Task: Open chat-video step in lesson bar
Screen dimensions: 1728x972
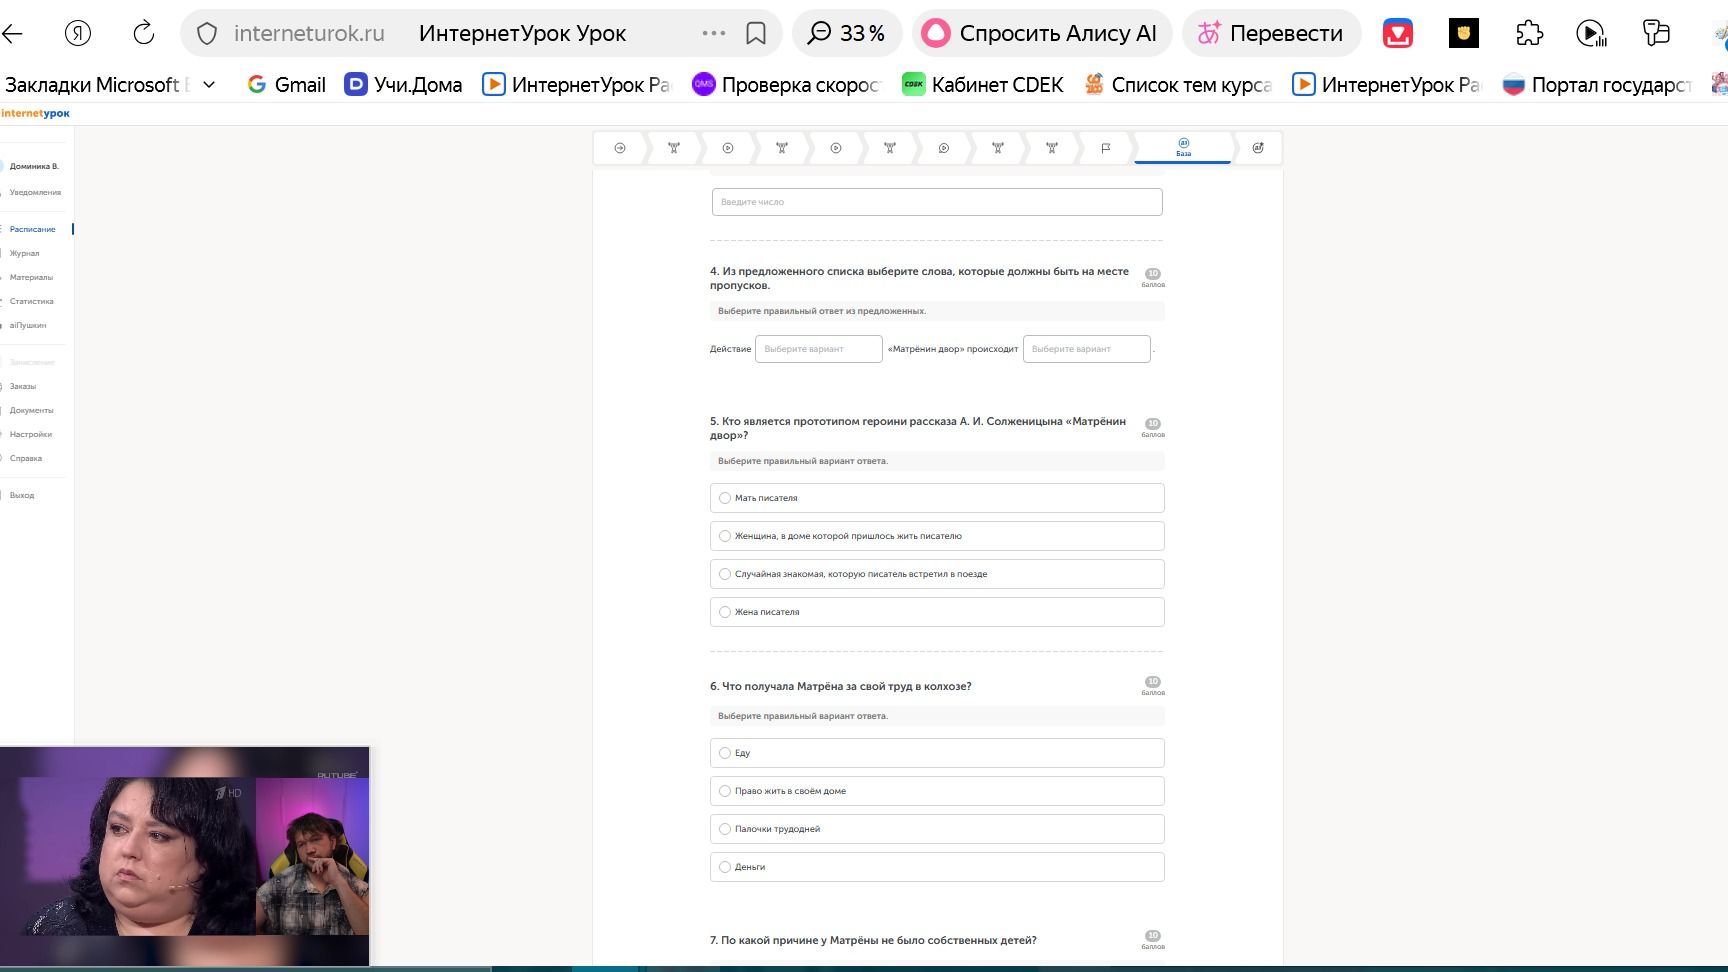Action: 944,148
